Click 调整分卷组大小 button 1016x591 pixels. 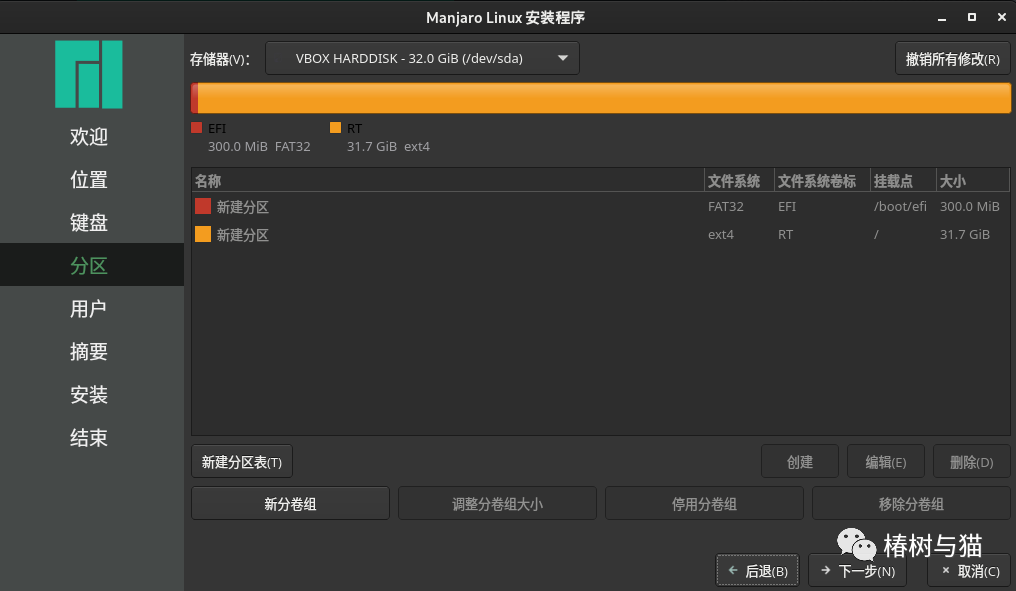(497, 504)
